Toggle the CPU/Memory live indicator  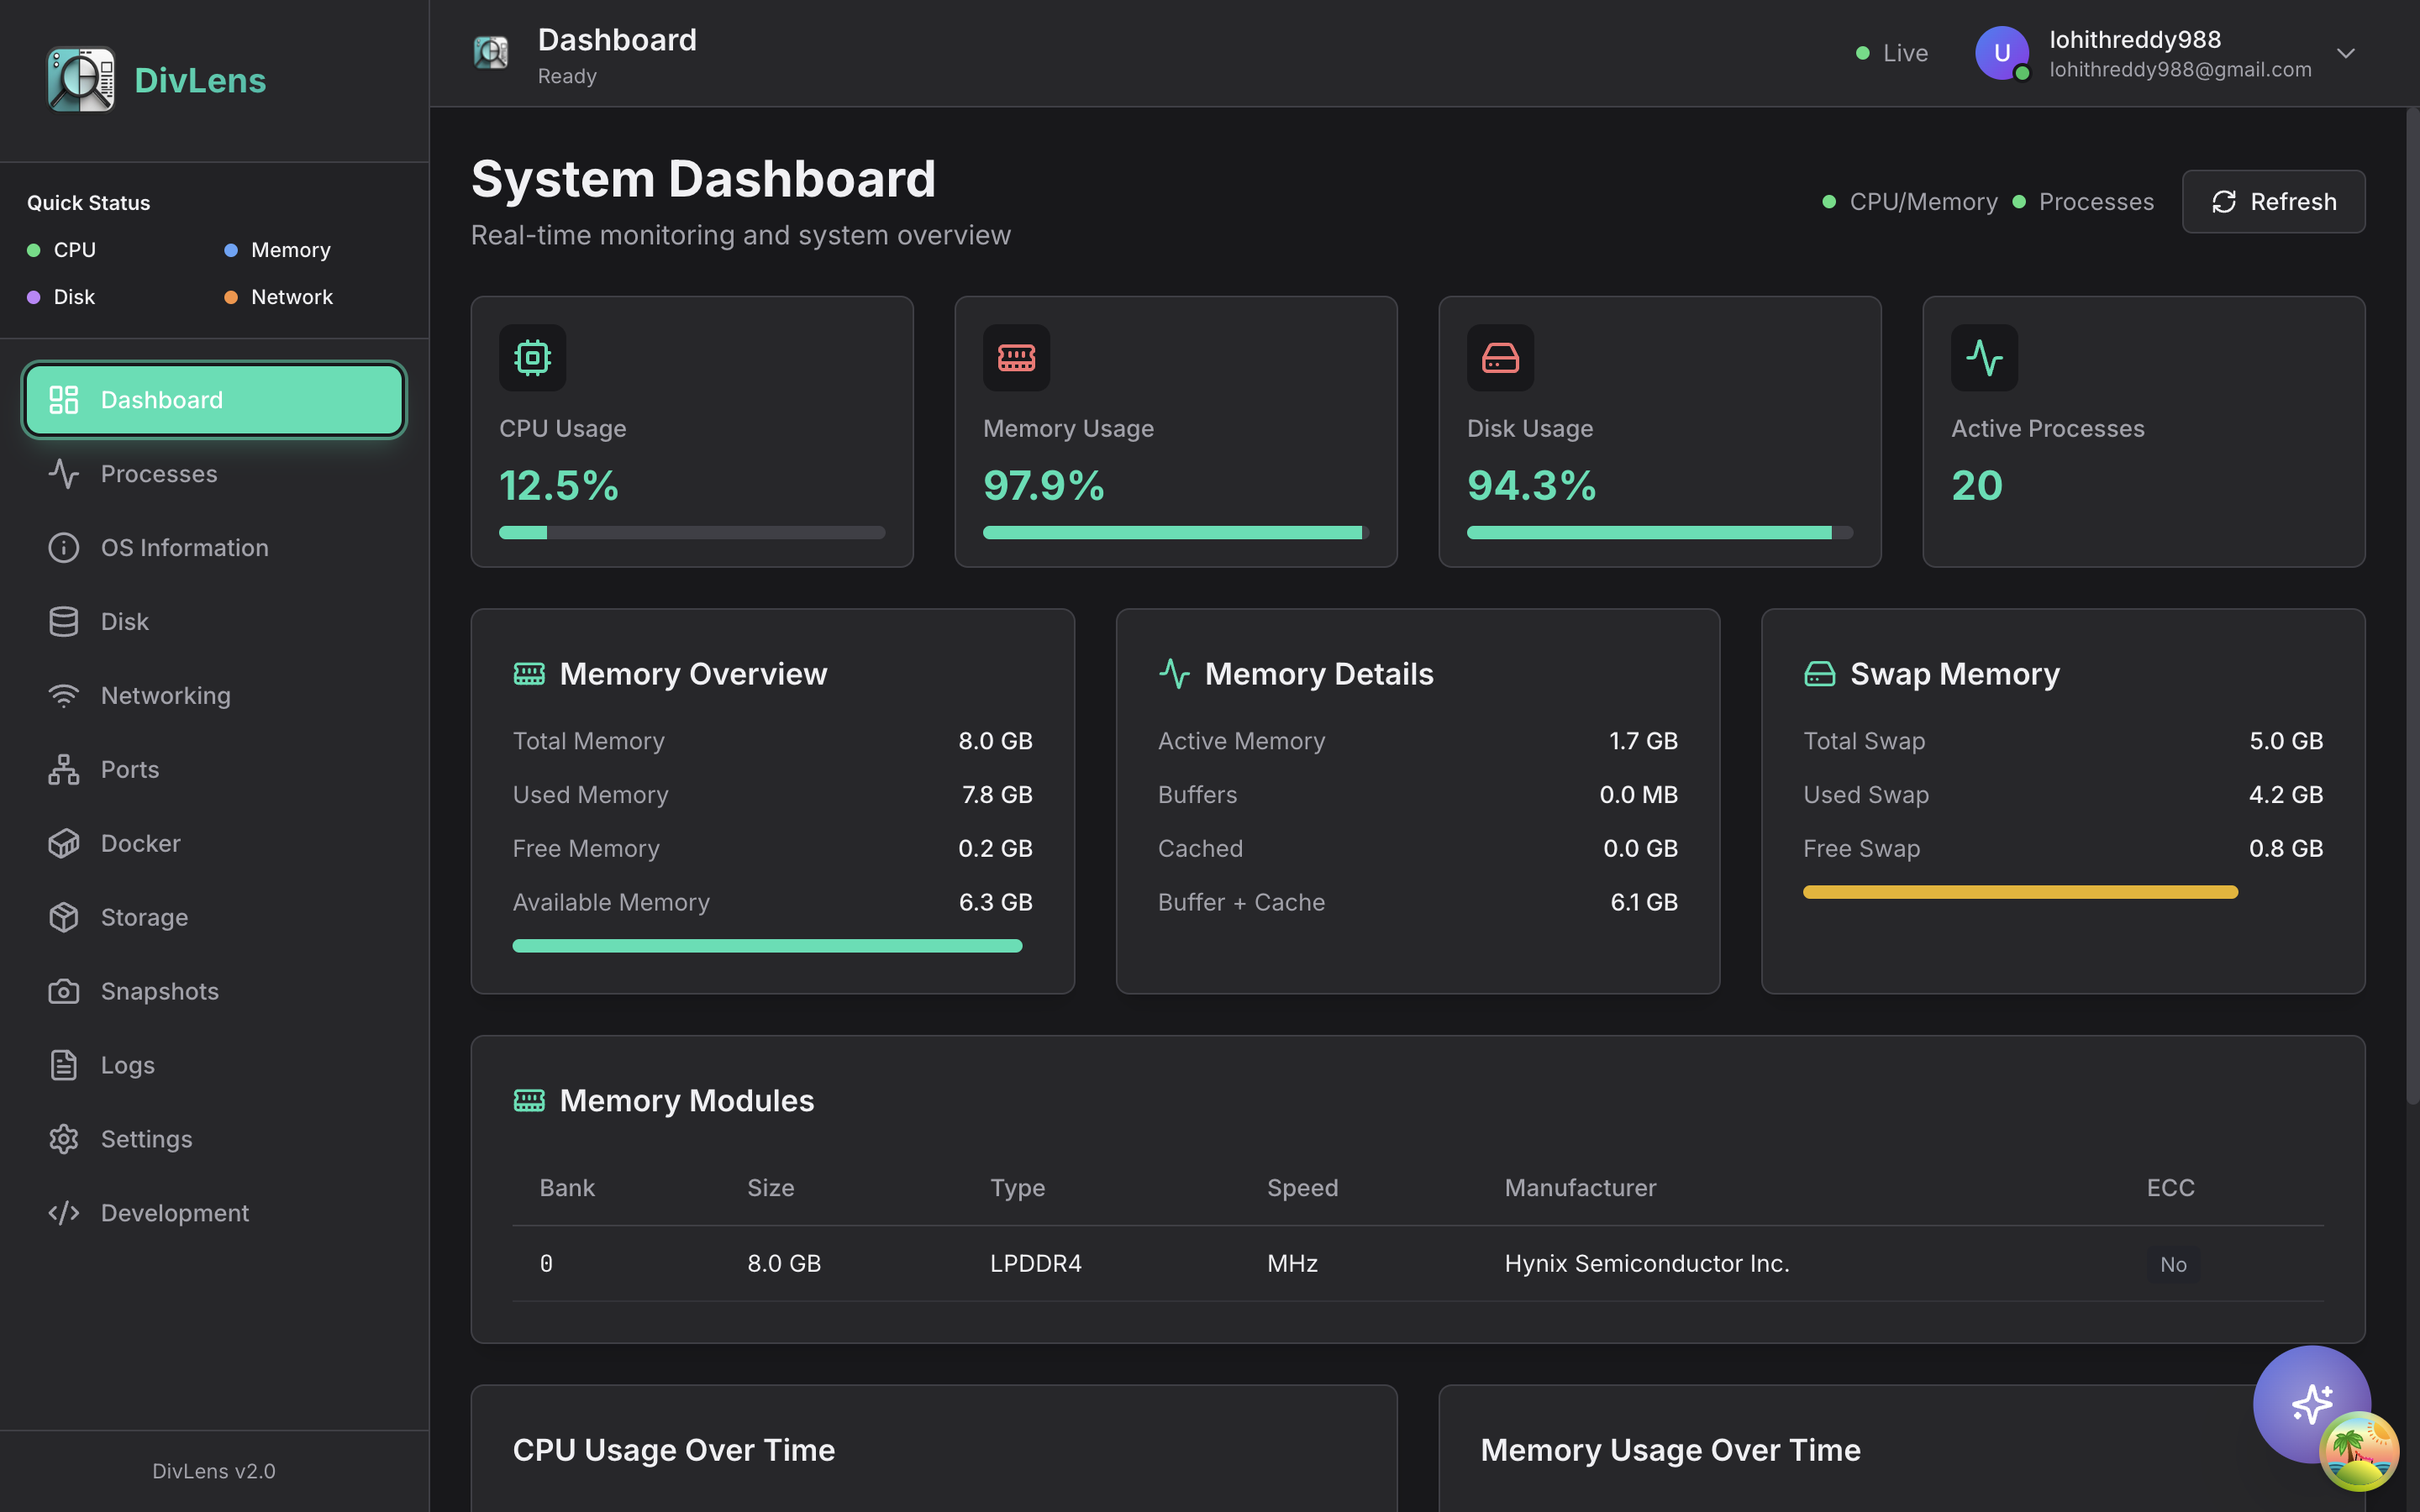pos(1910,202)
